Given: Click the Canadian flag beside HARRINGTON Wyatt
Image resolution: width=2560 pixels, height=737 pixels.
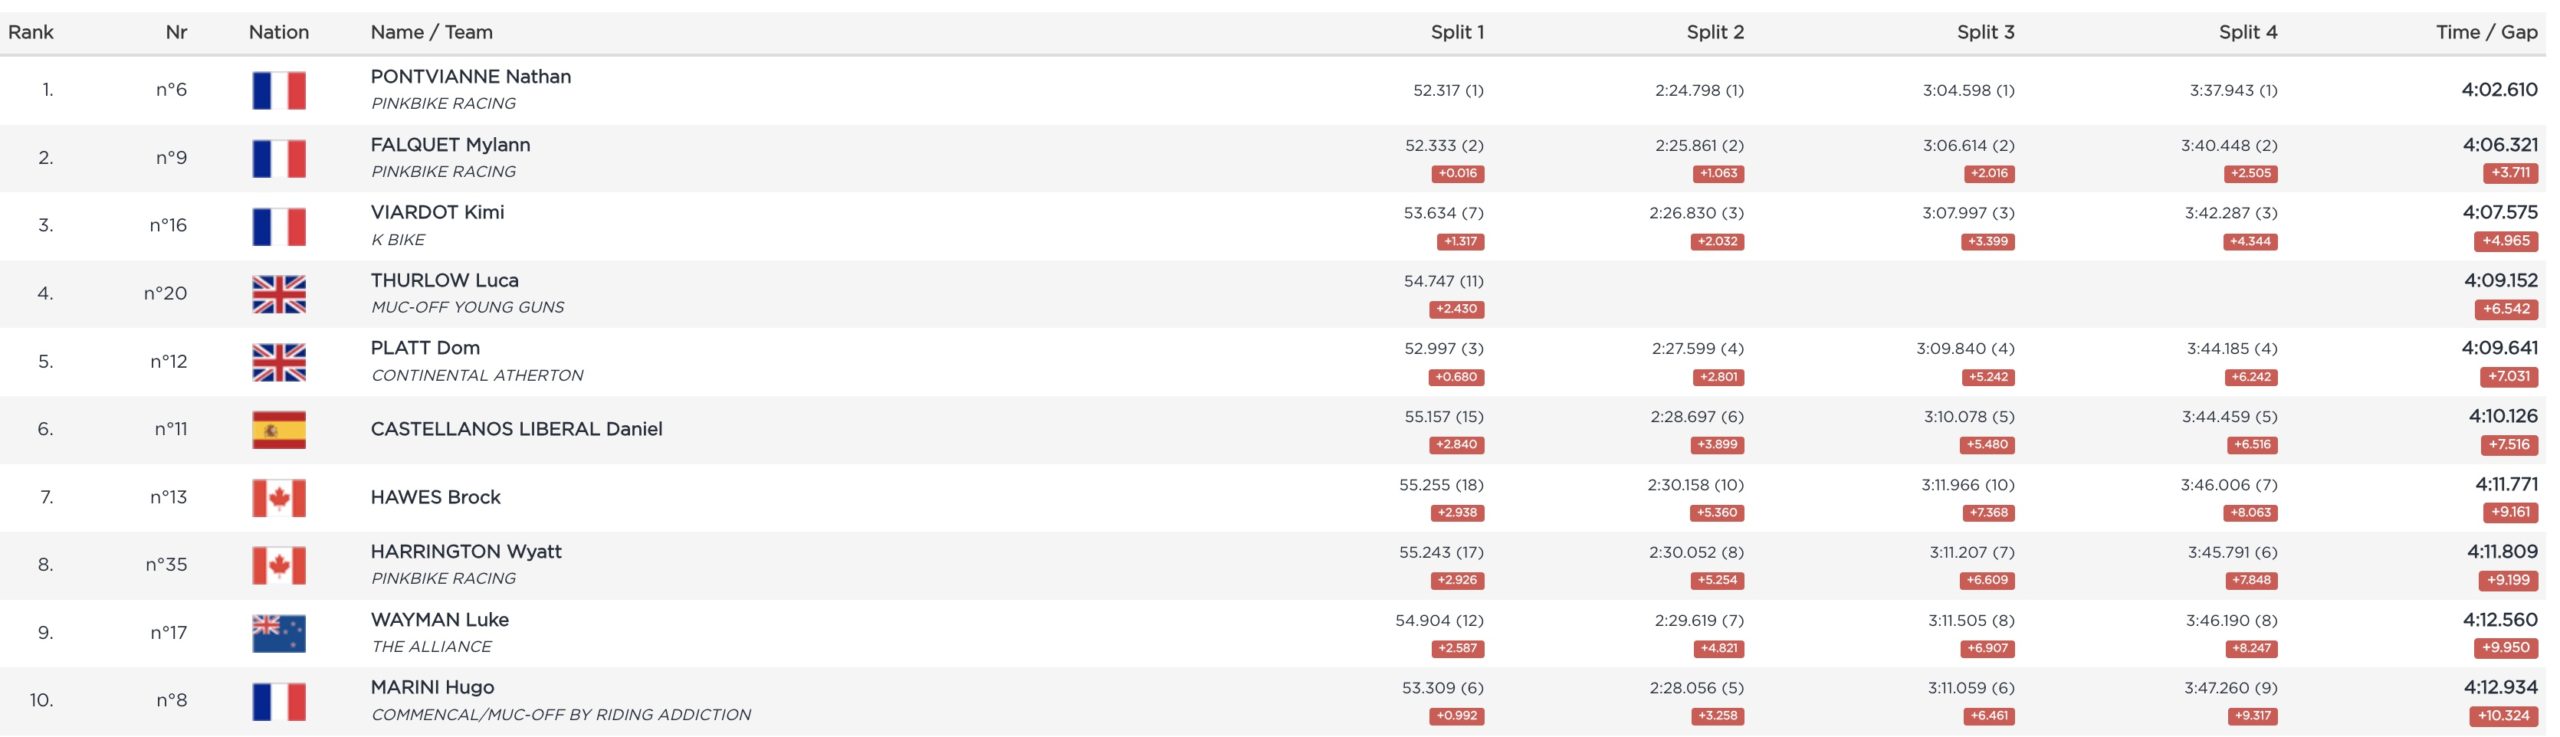Looking at the screenshot, I should pyautogui.click(x=279, y=565).
